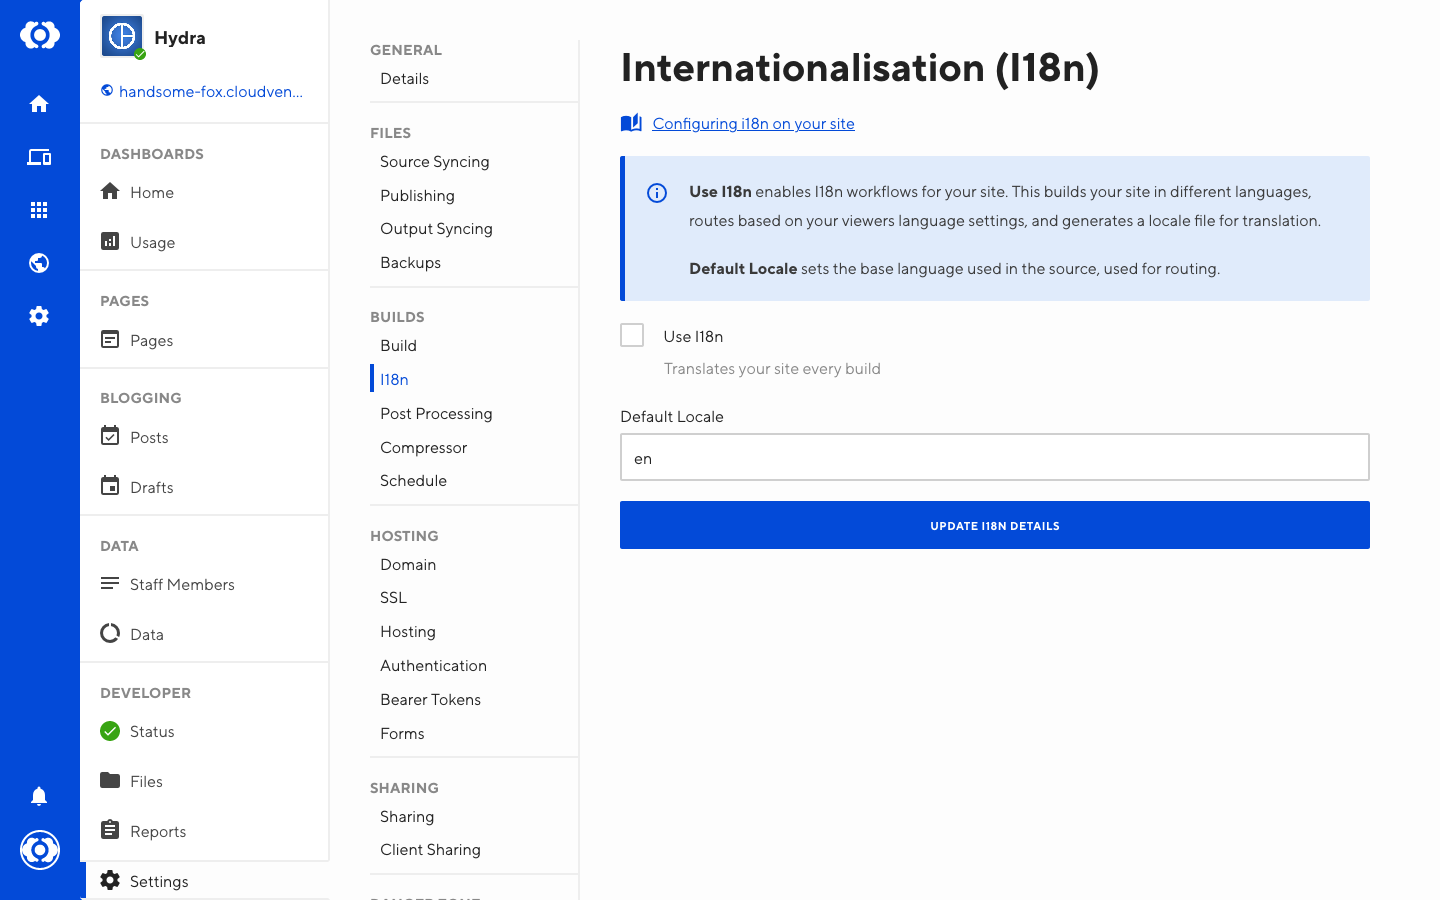Screen dimensions: 1440x900
Task: Open the Drafts collection
Action: (x=138, y=487)
